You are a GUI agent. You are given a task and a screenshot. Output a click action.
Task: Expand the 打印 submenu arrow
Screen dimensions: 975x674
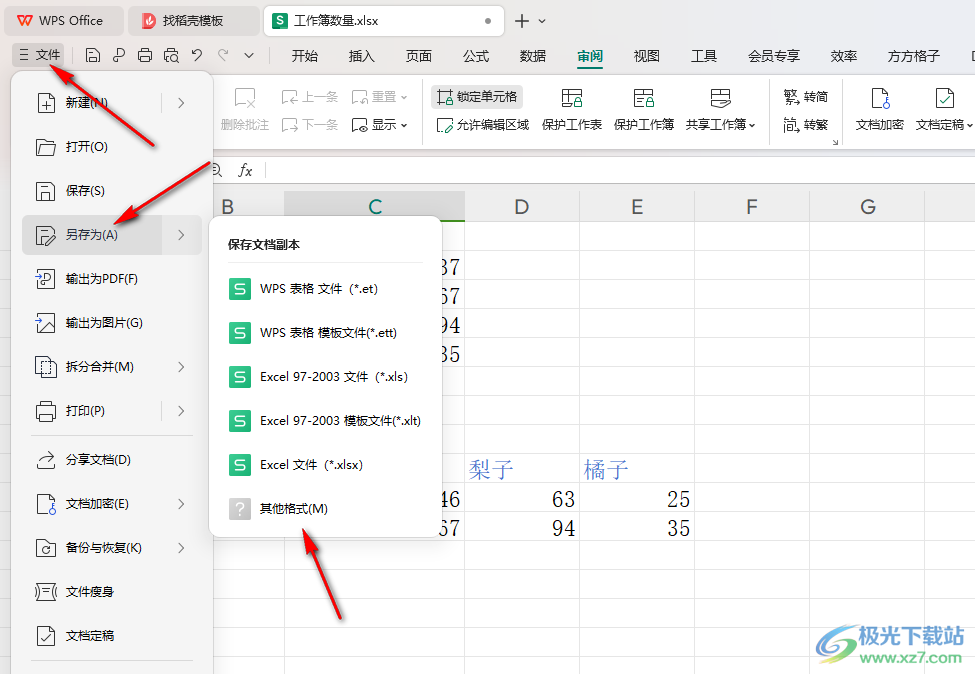coord(182,411)
